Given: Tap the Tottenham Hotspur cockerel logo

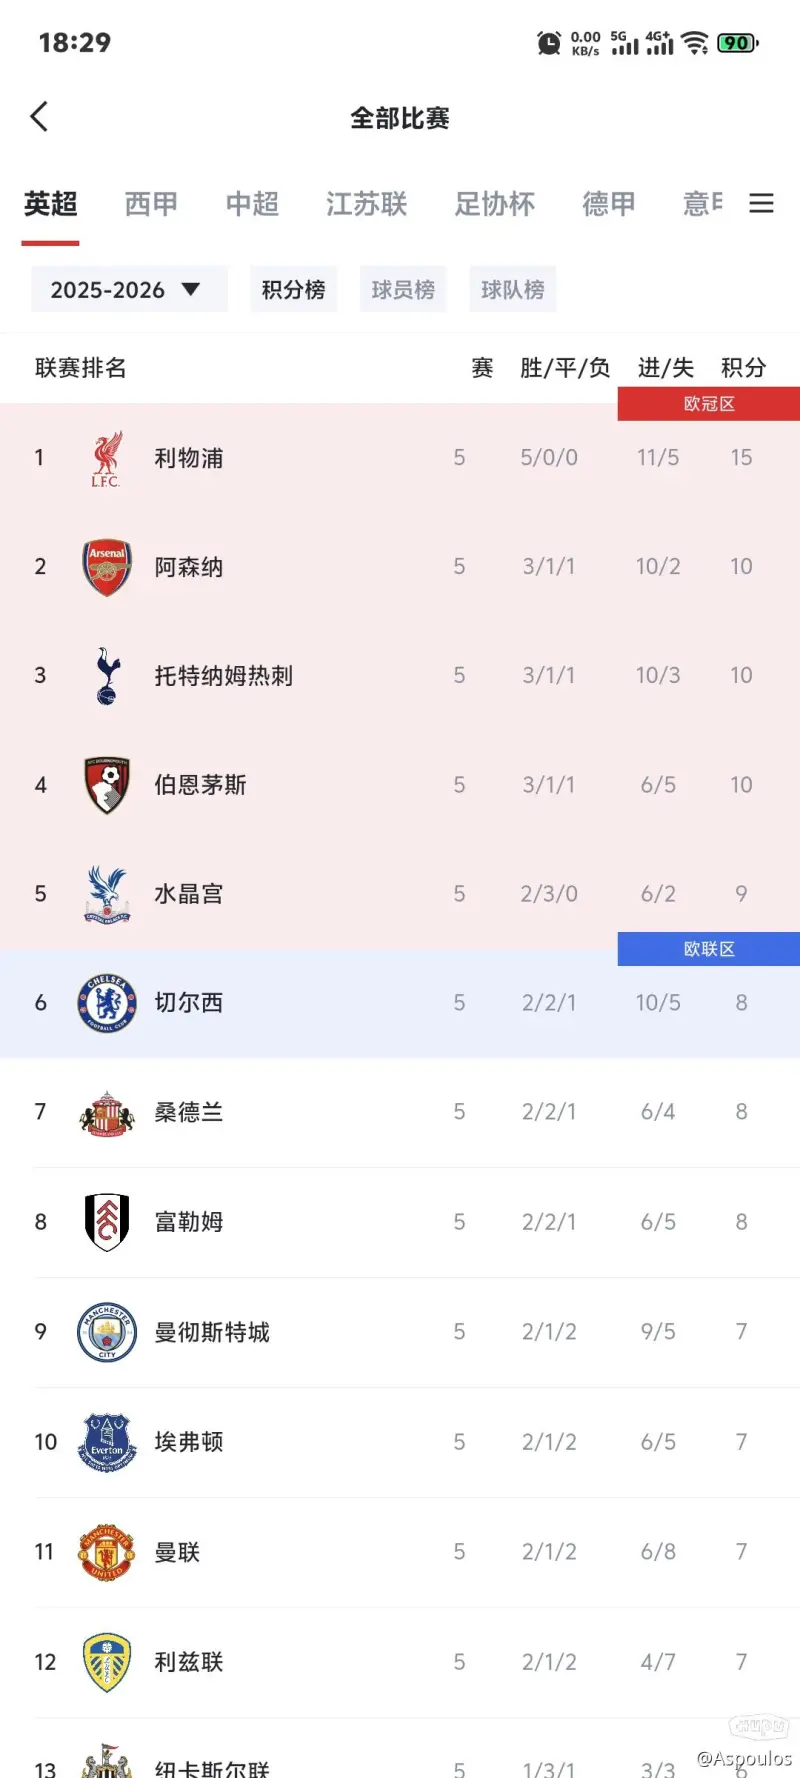Looking at the screenshot, I should pos(107,676).
